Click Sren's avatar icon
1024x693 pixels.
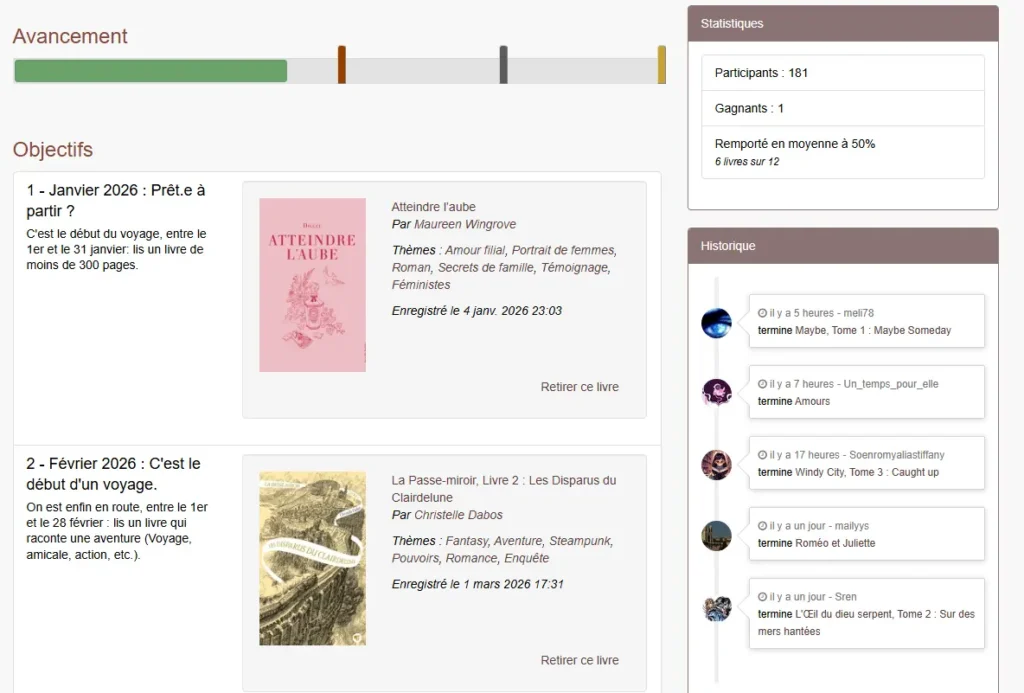[716, 608]
